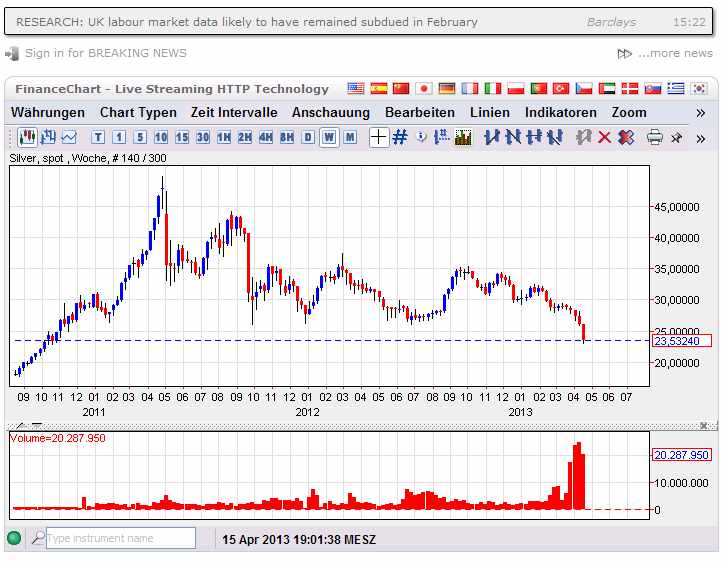726x565 pixels.
Task: Click the 20.287.950 volume value label
Action: 682,455
